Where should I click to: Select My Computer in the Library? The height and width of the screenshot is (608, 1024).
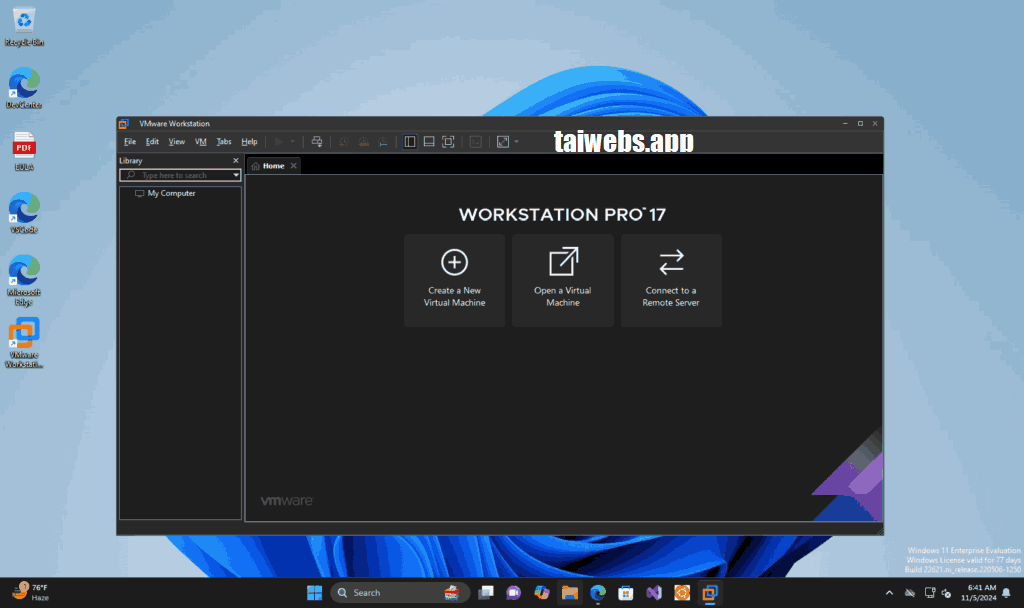point(171,193)
